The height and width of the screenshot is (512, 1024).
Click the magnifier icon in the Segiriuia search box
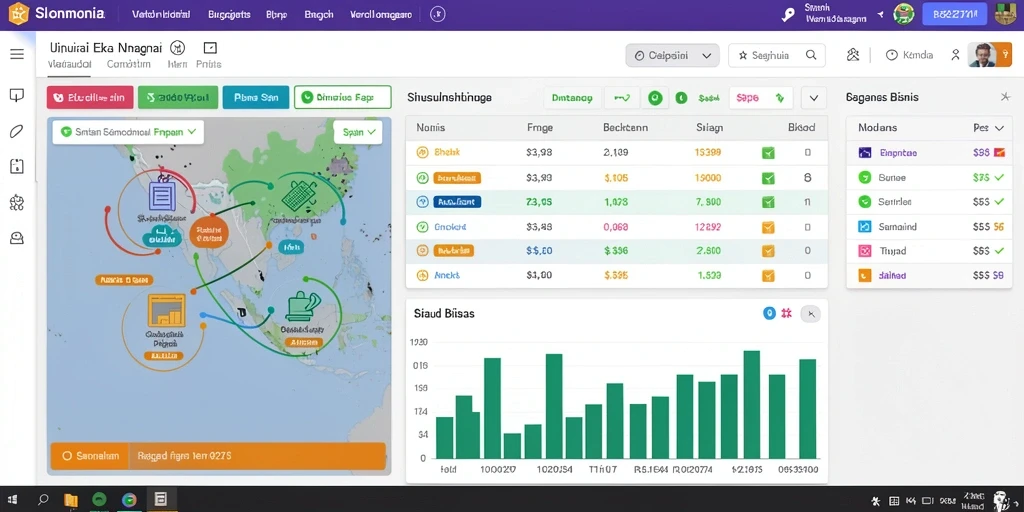click(811, 56)
